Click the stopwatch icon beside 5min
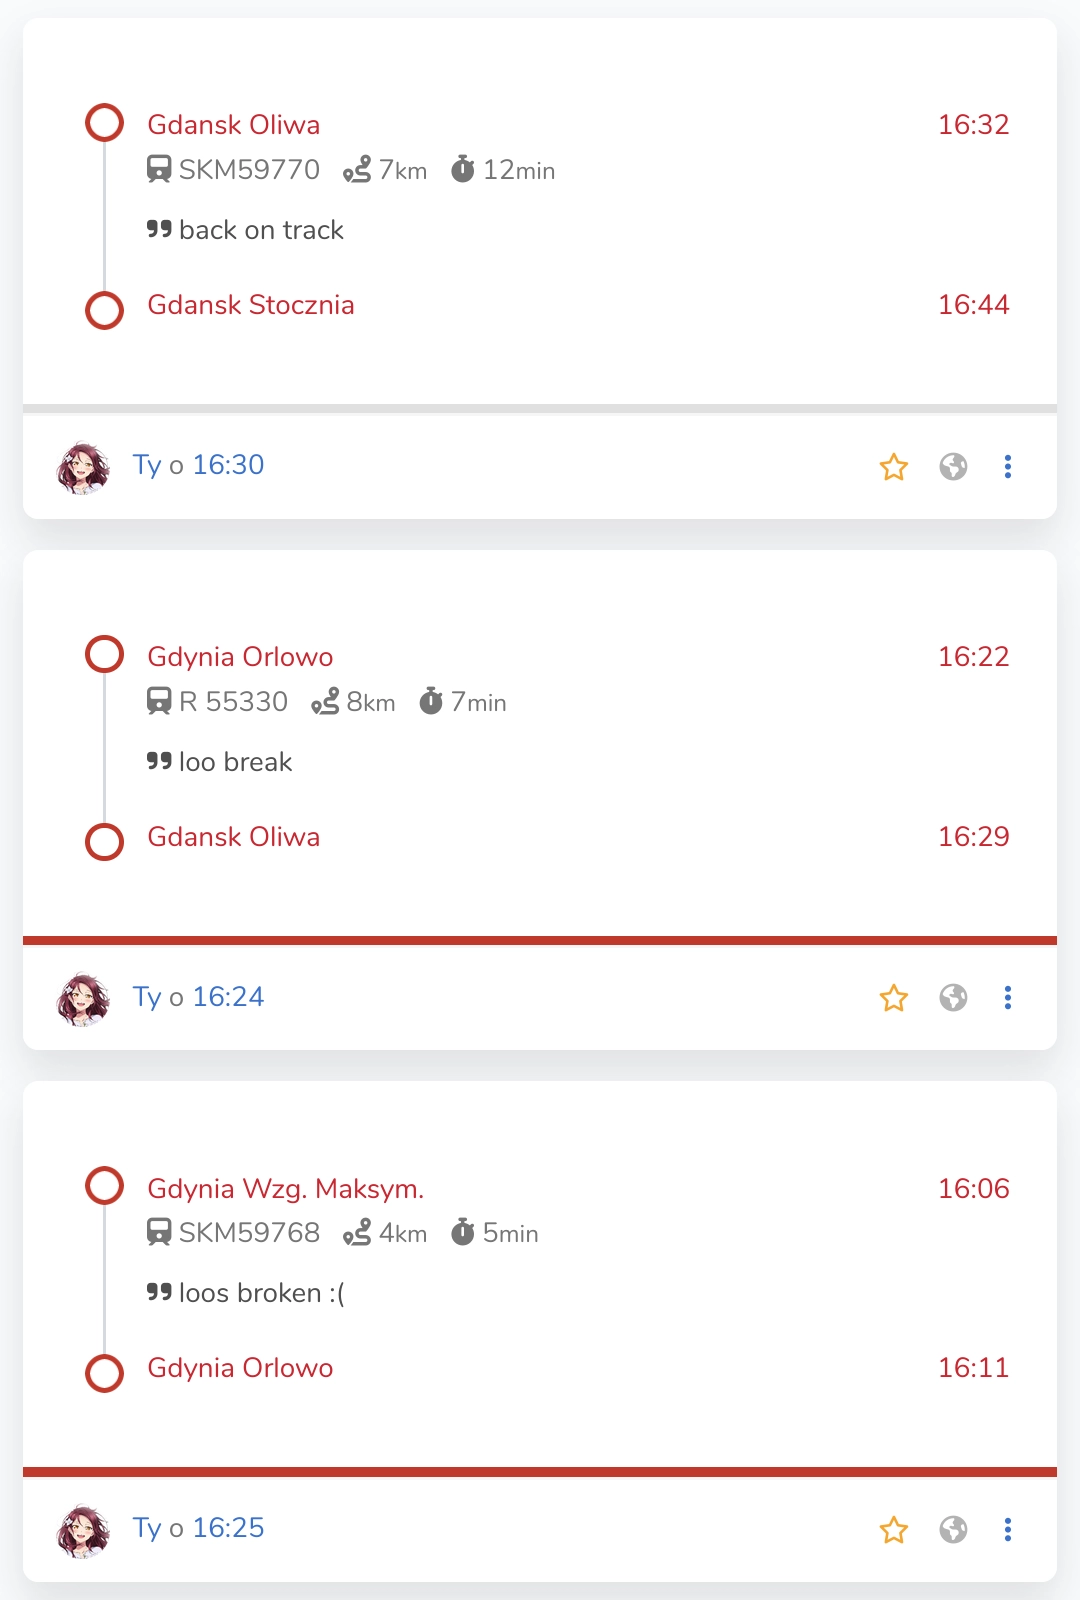Image resolution: width=1080 pixels, height=1600 pixels. [462, 1233]
